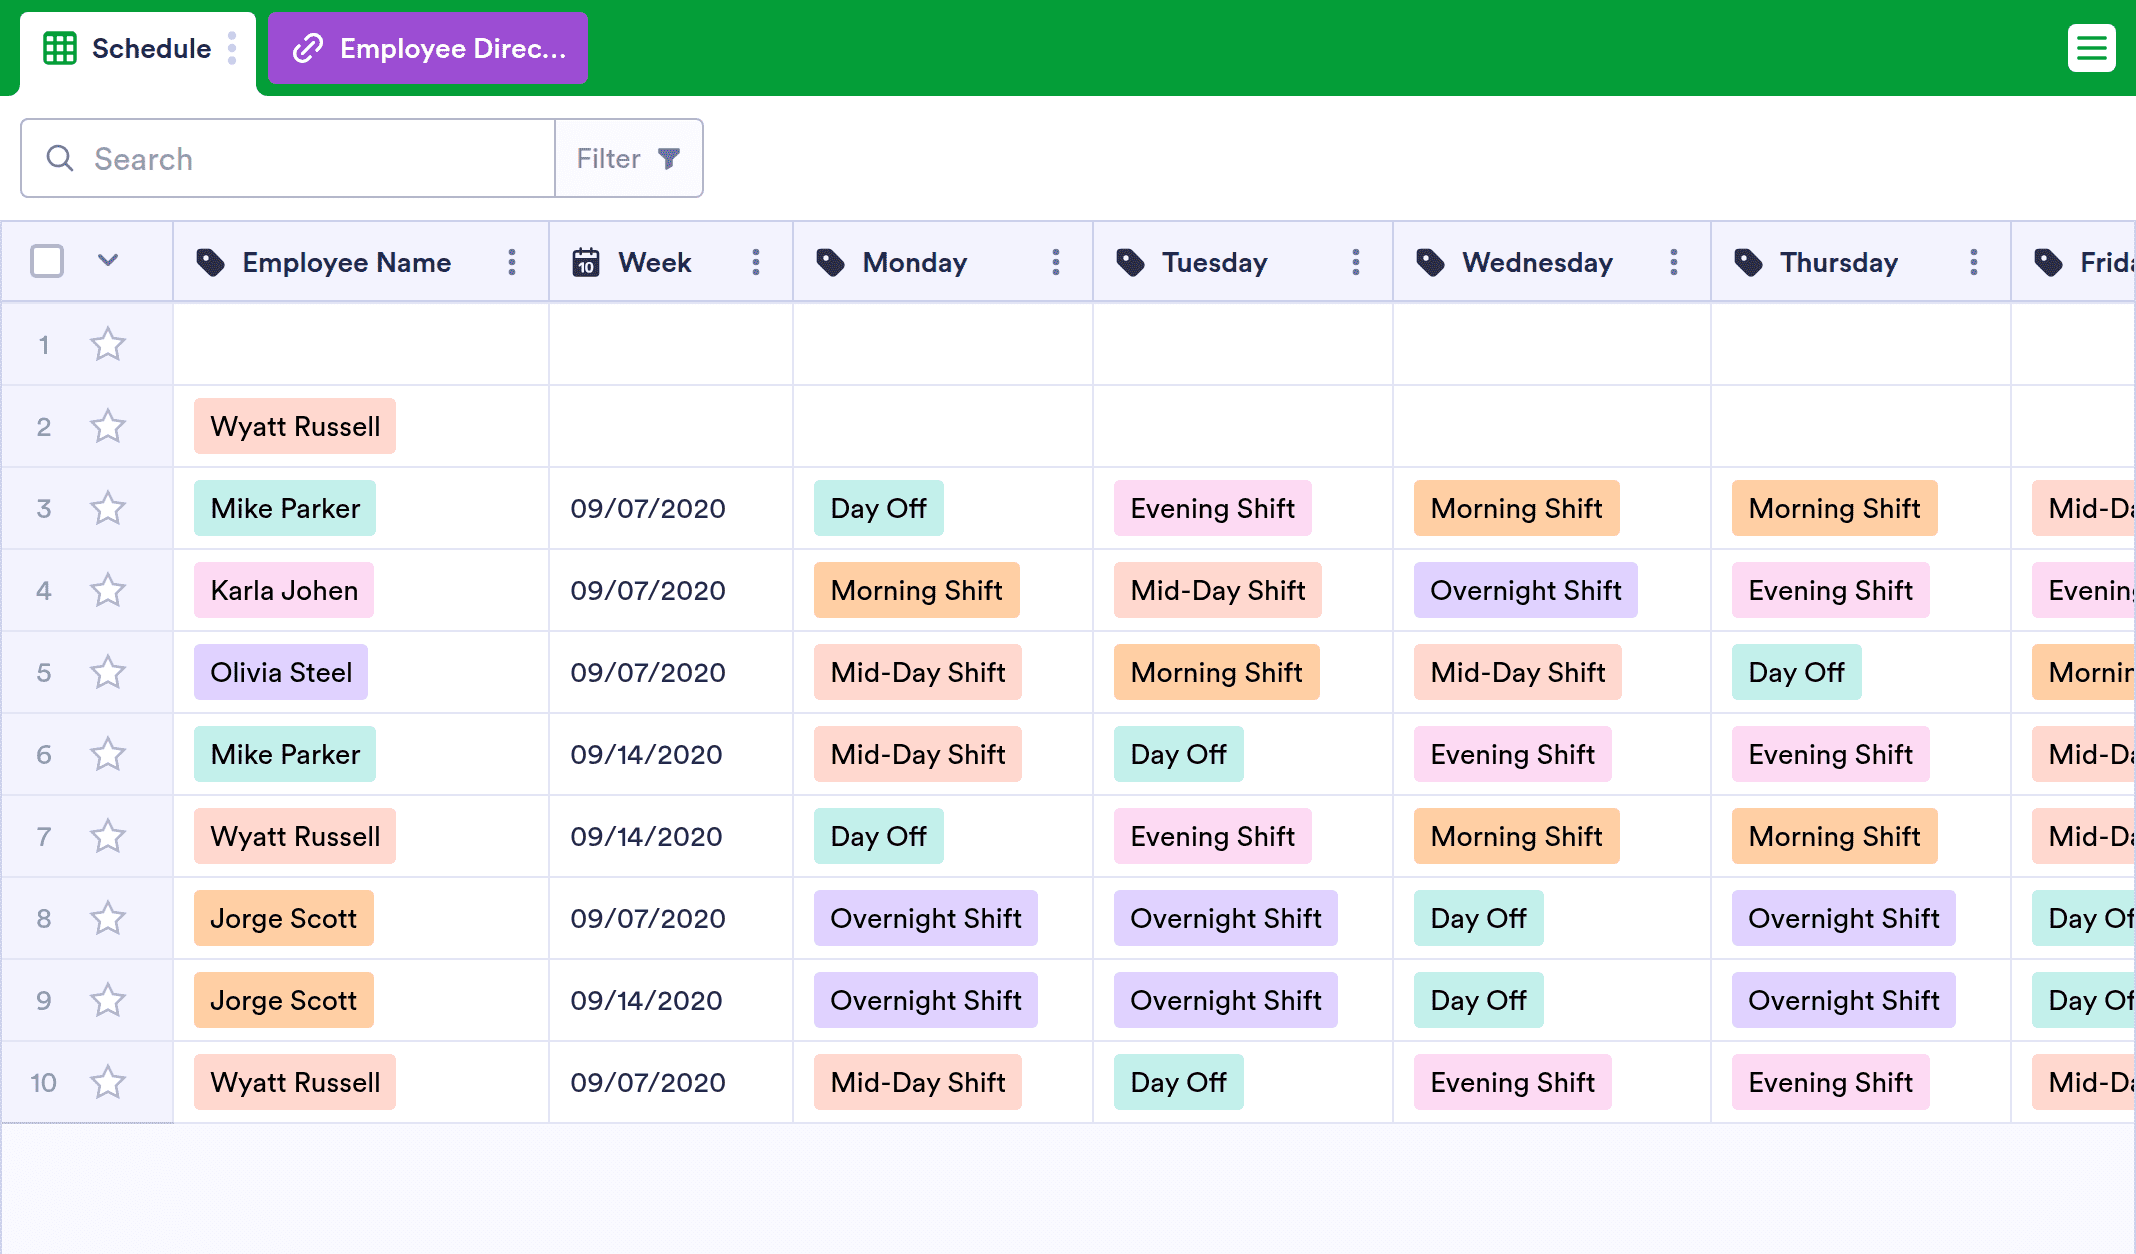Open Week column three-dot menu
This screenshot has width=2136, height=1254.
click(756, 262)
